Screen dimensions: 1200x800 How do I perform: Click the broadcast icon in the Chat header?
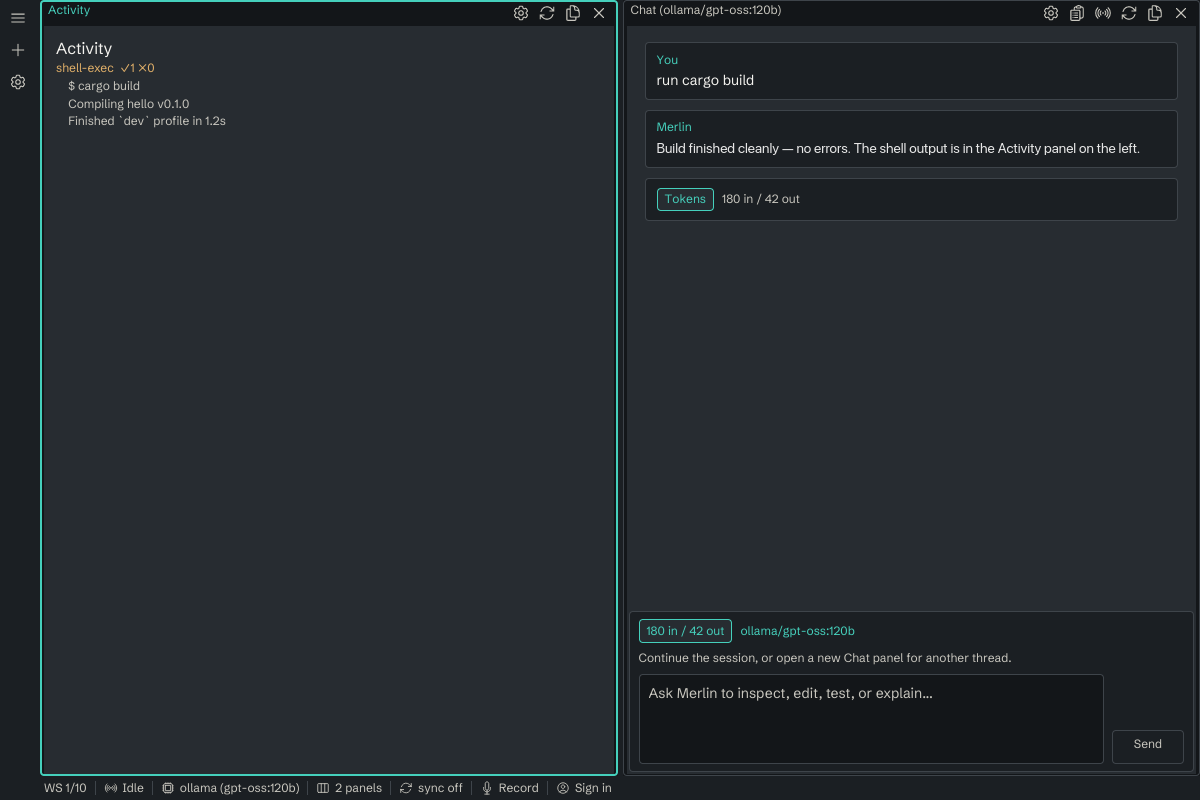[x=1103, y=13]
